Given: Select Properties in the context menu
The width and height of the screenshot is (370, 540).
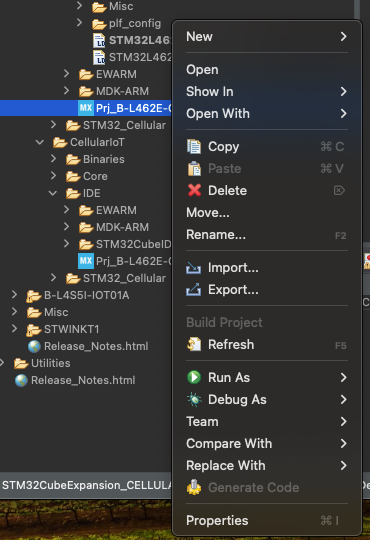Looking at the screenshot, I should point(267,520).
